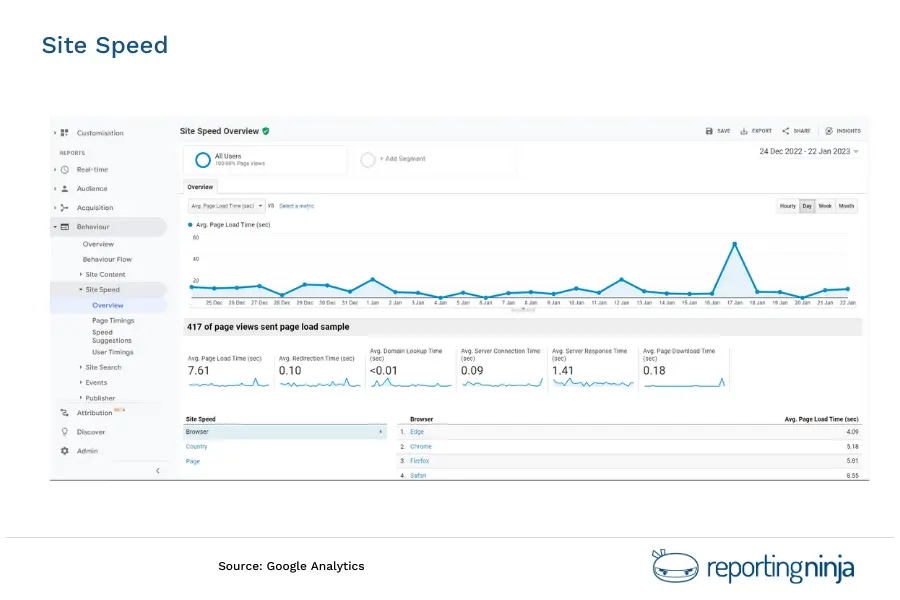Open the Chrome browser row link
The width and height of the screenshot is (900, 600).
(x=420, y=446)
